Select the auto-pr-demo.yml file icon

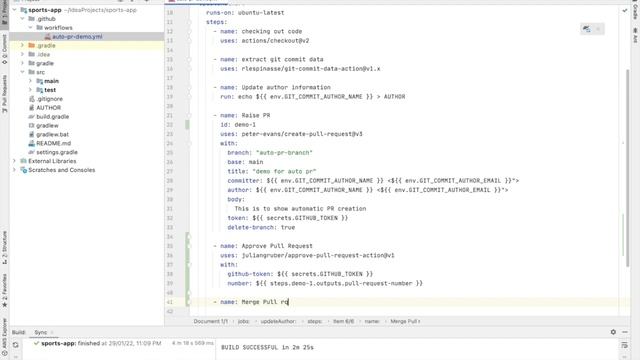point(47,37)
